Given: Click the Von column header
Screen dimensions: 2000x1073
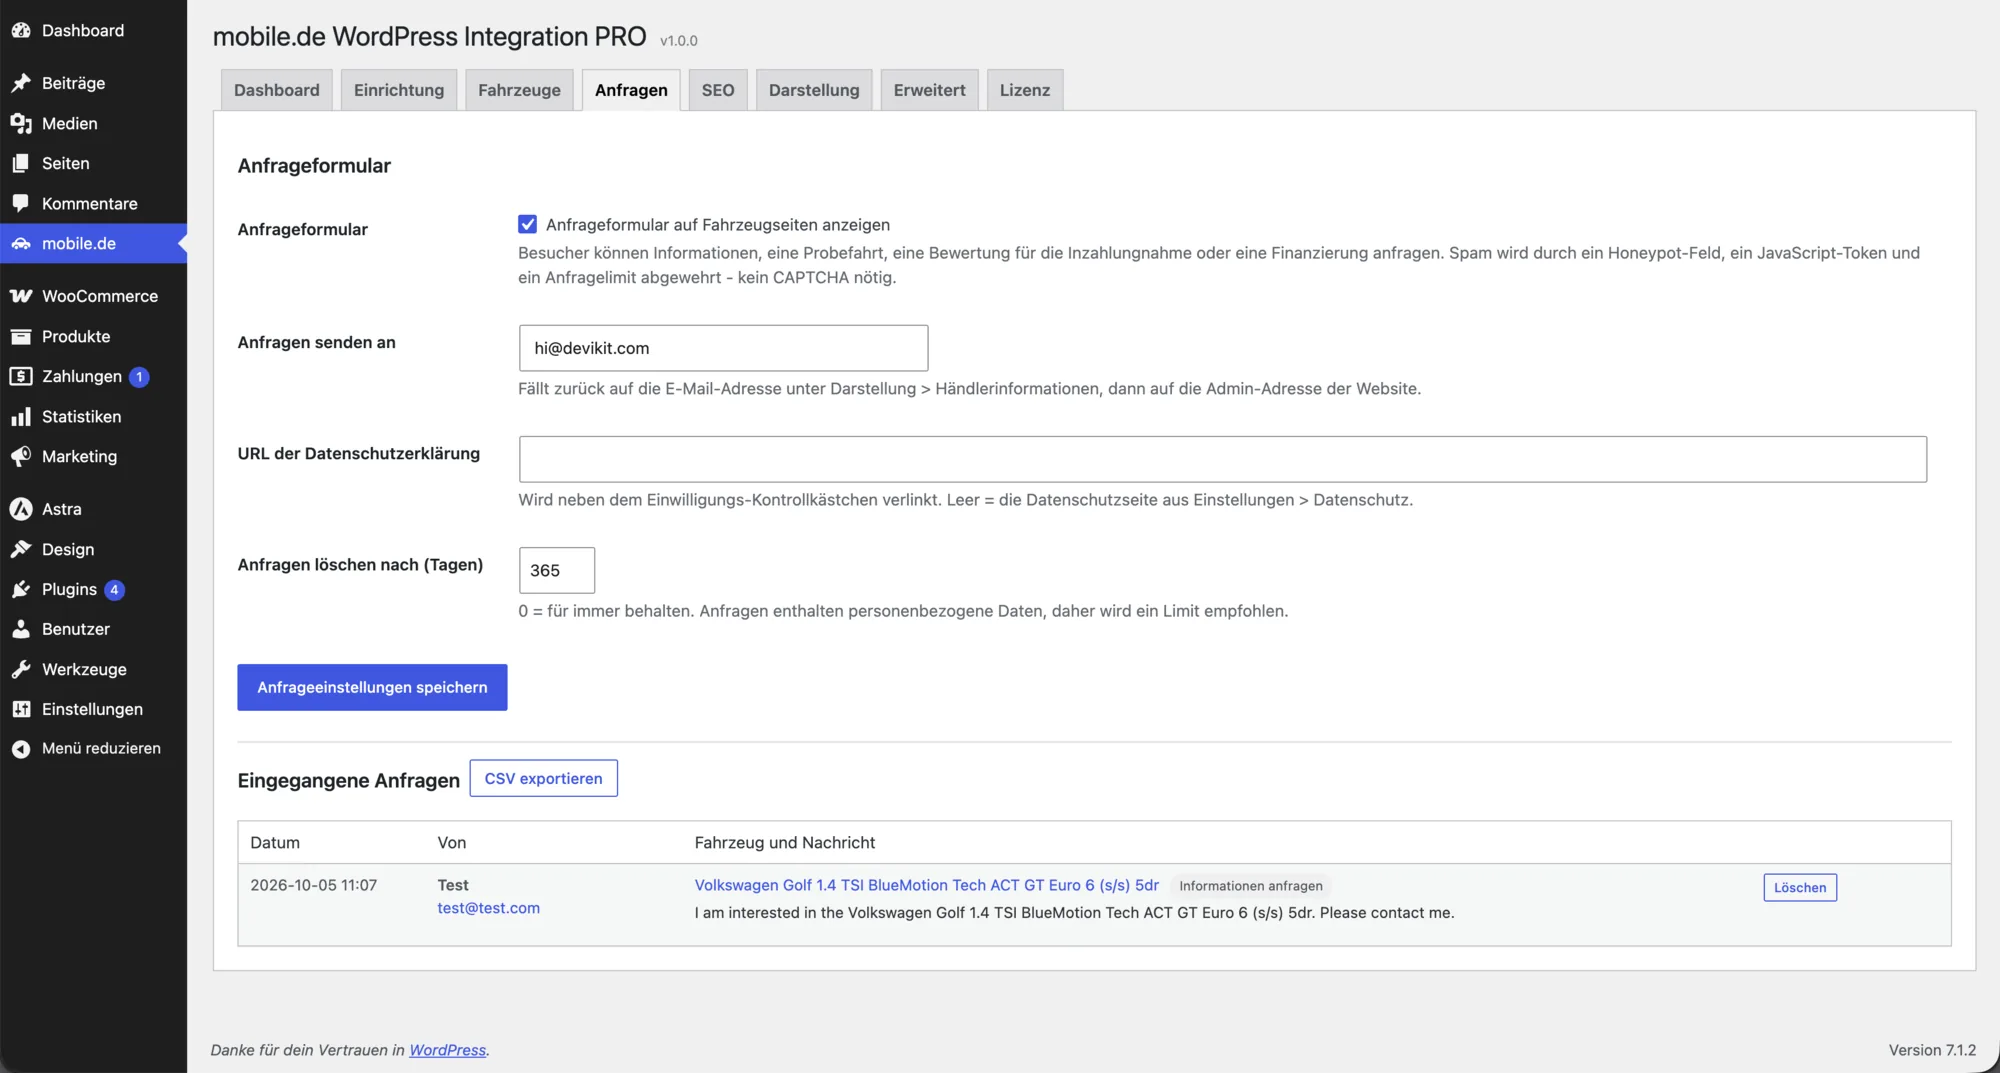Looking at the screenshot, I should pyautogui.click(x=452, y=843).
